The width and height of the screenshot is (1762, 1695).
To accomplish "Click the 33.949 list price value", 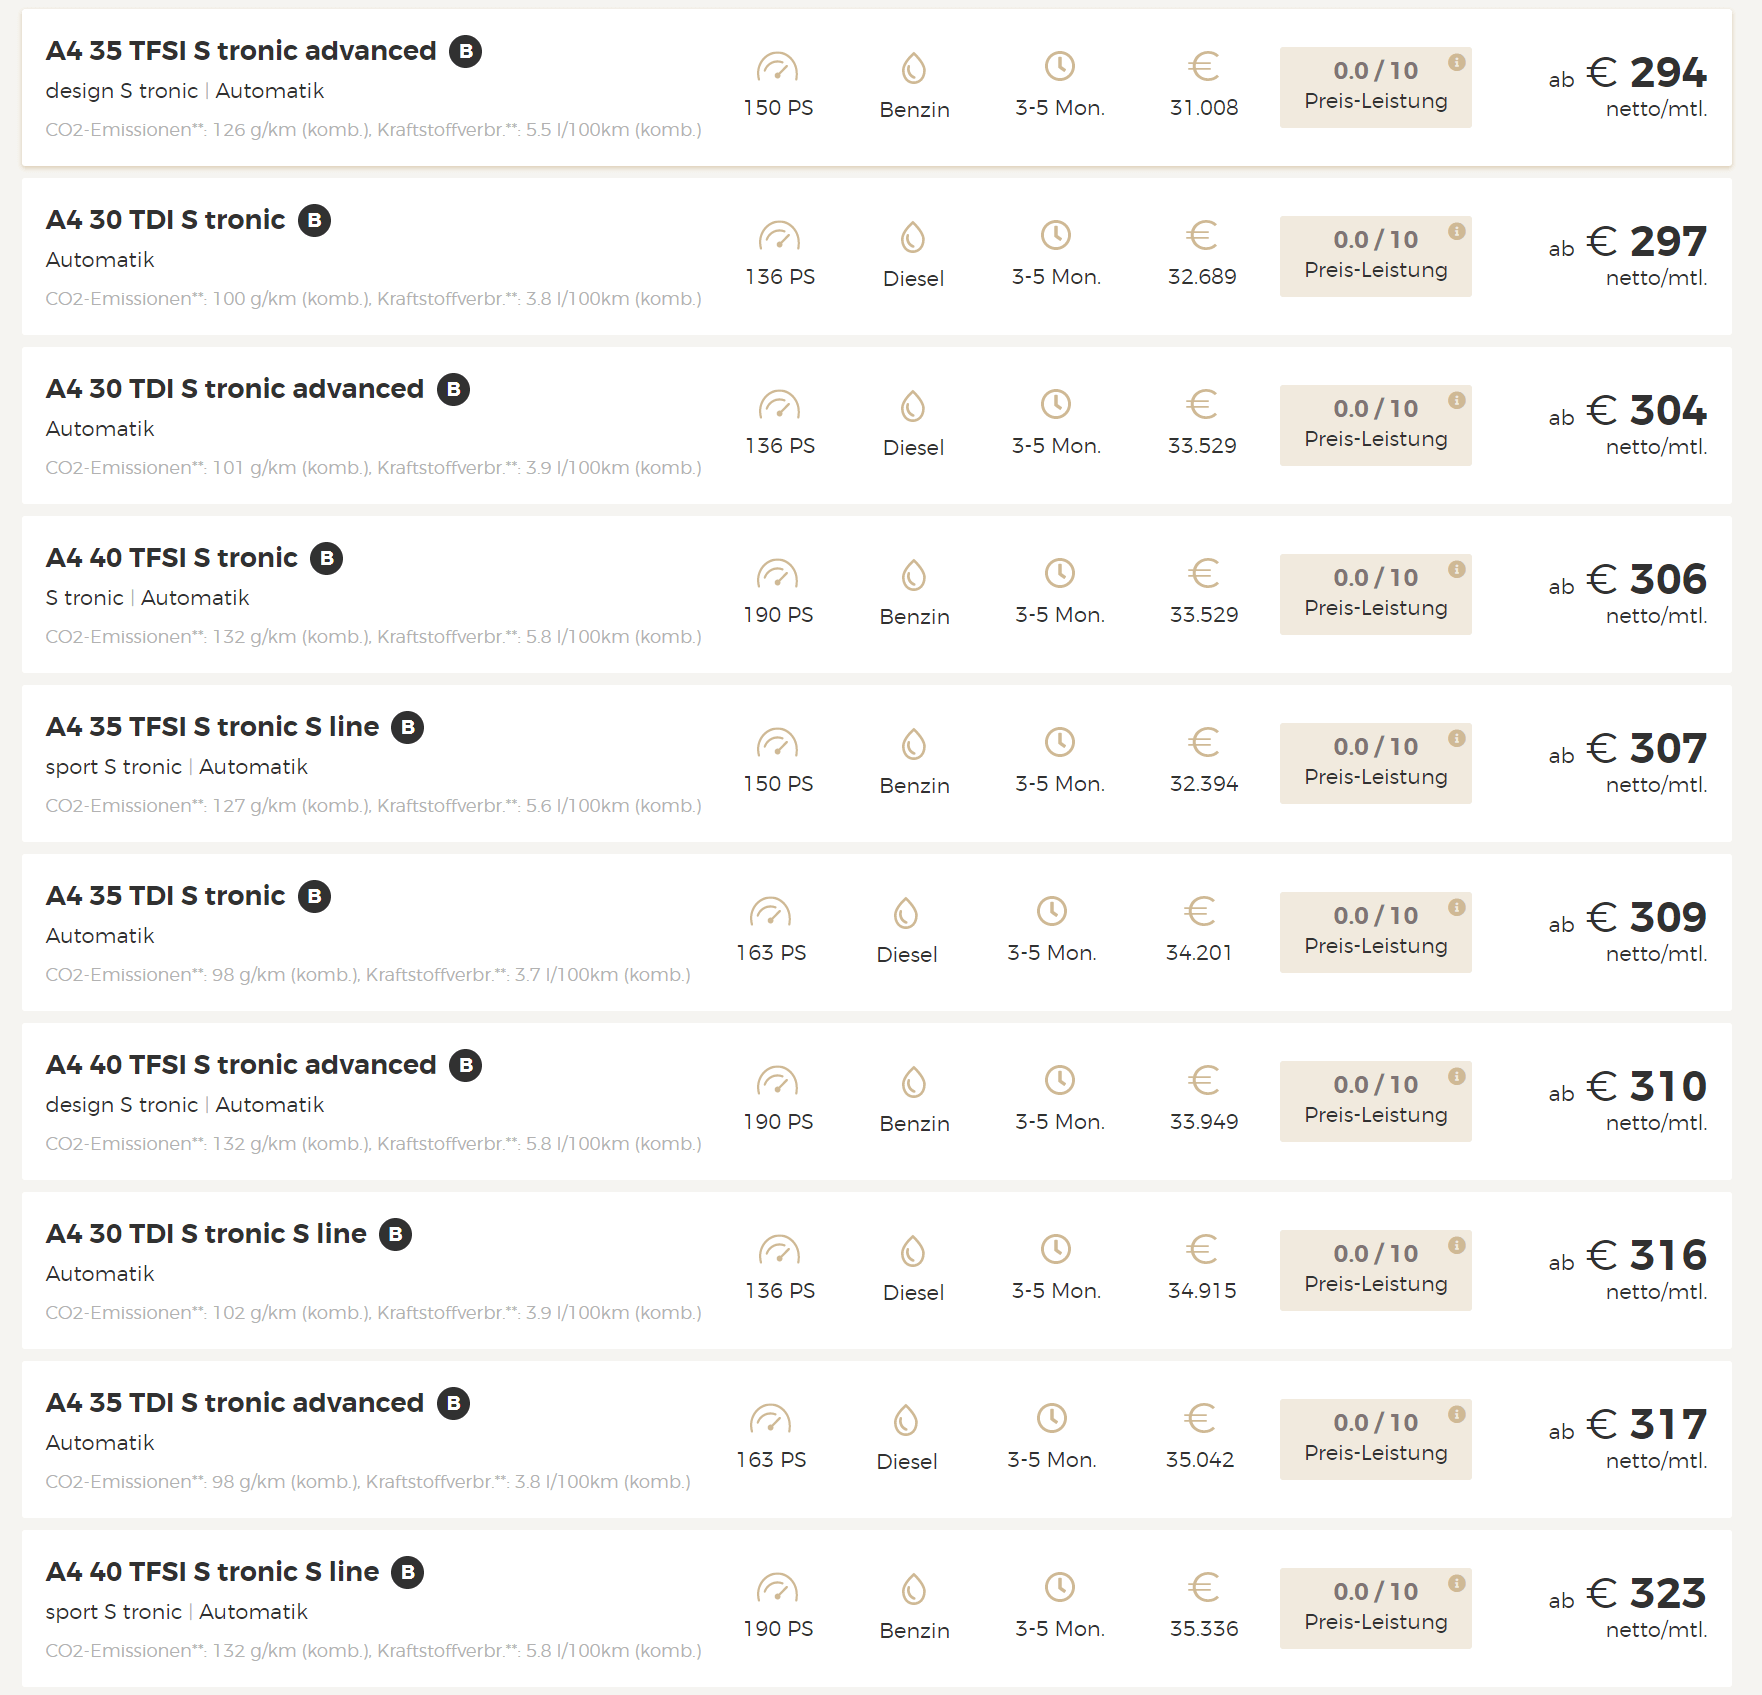I will [1204, 1122].
